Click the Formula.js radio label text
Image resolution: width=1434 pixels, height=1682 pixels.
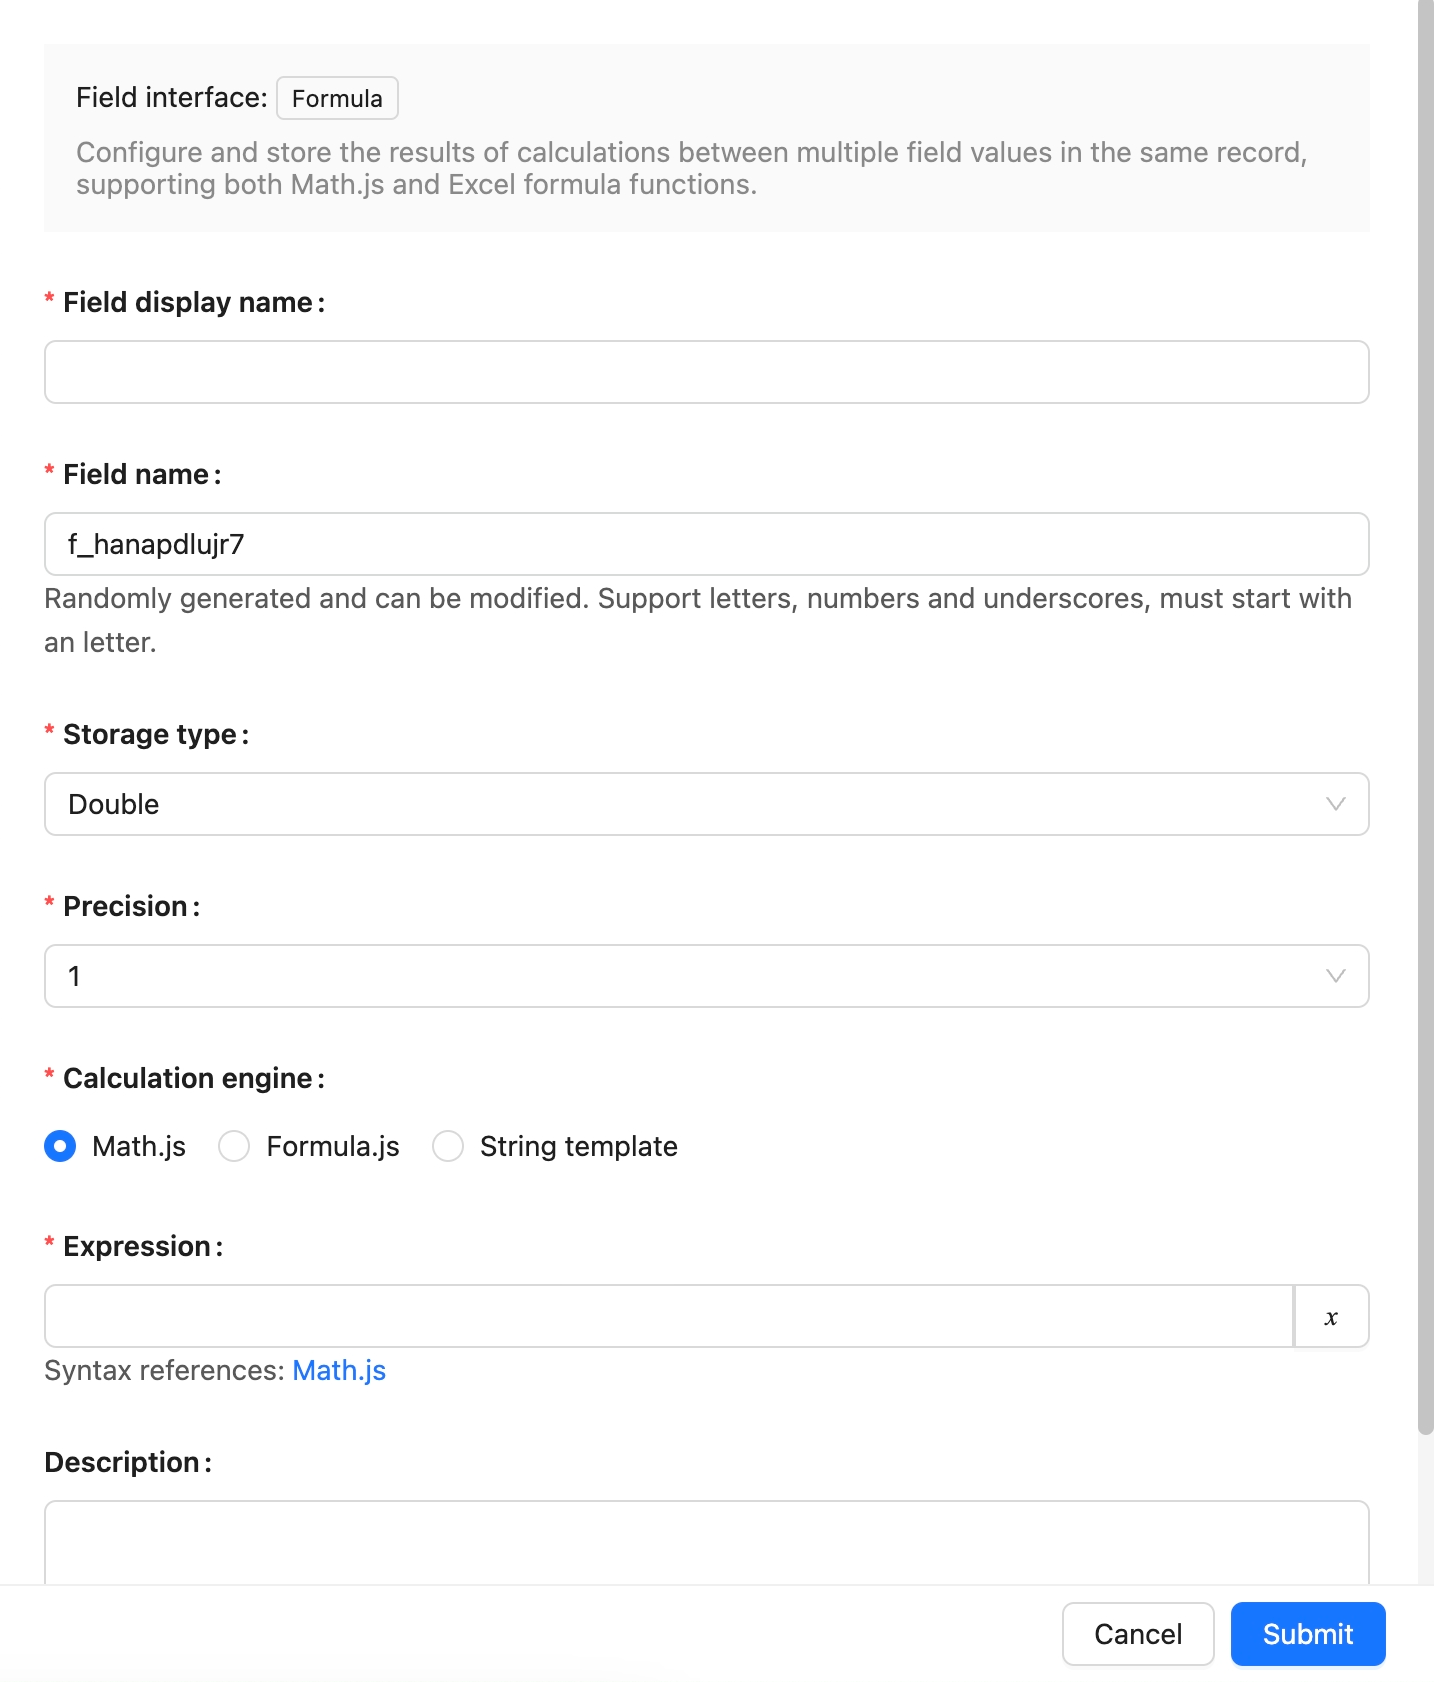point(333,1146)
